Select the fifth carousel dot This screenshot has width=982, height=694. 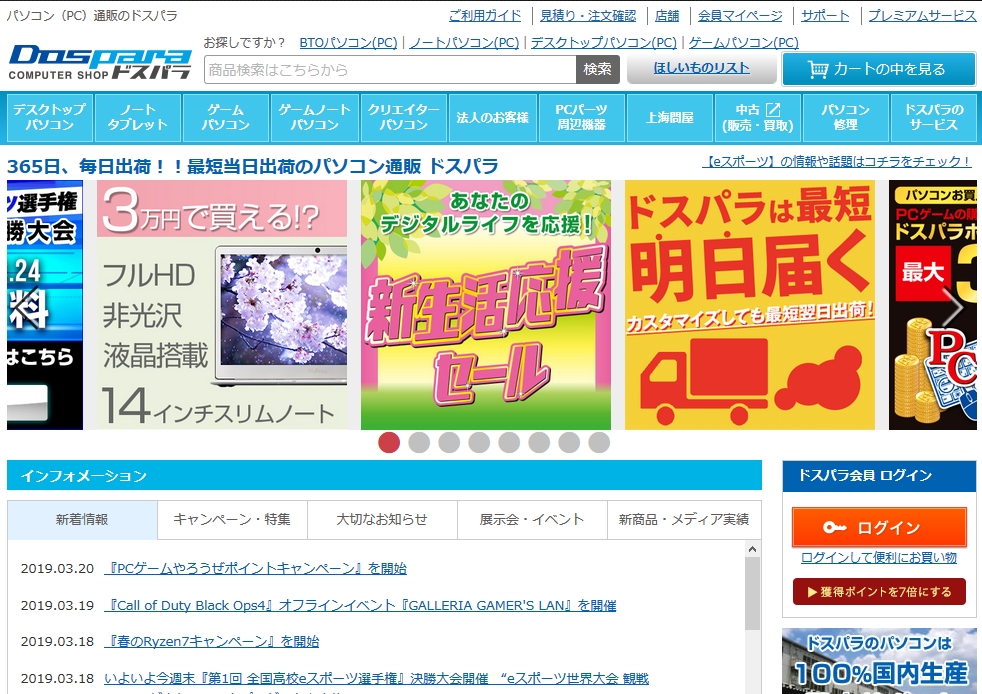[509, 442]
